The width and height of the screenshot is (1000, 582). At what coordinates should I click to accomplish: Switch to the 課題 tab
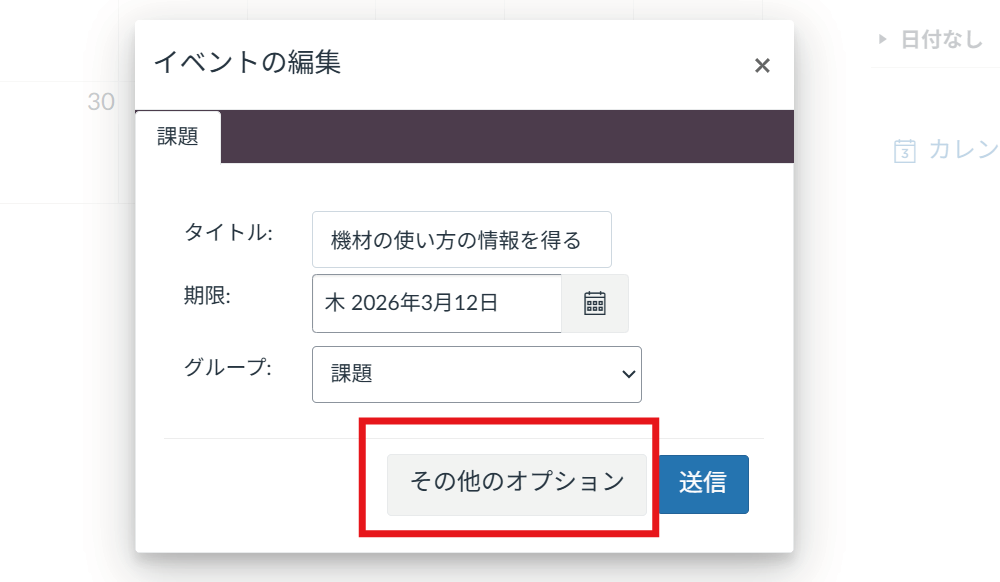click(178, 136)
